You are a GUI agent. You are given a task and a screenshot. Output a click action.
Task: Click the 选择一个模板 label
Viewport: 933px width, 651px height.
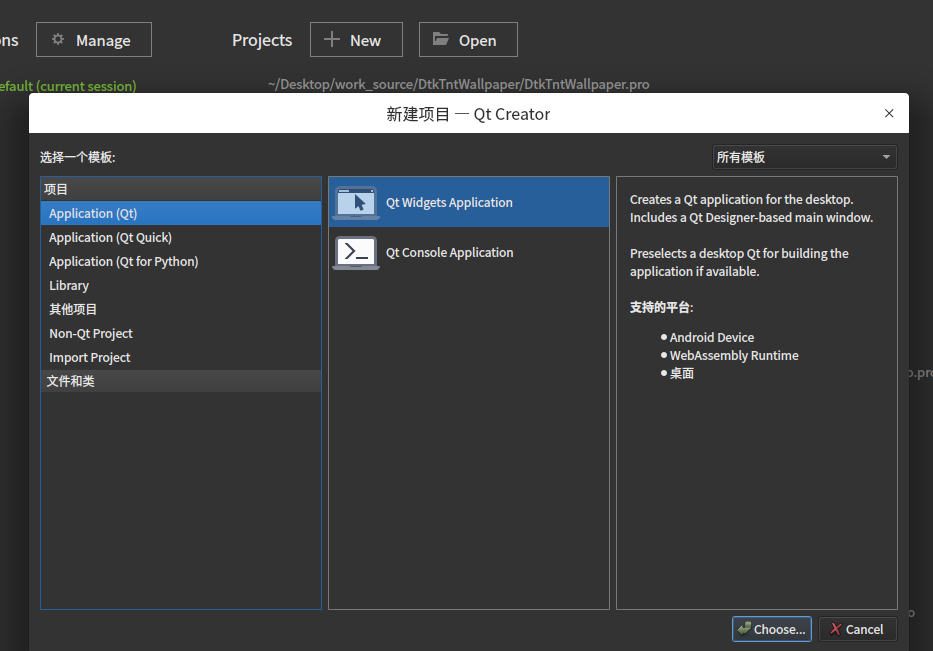77,157
